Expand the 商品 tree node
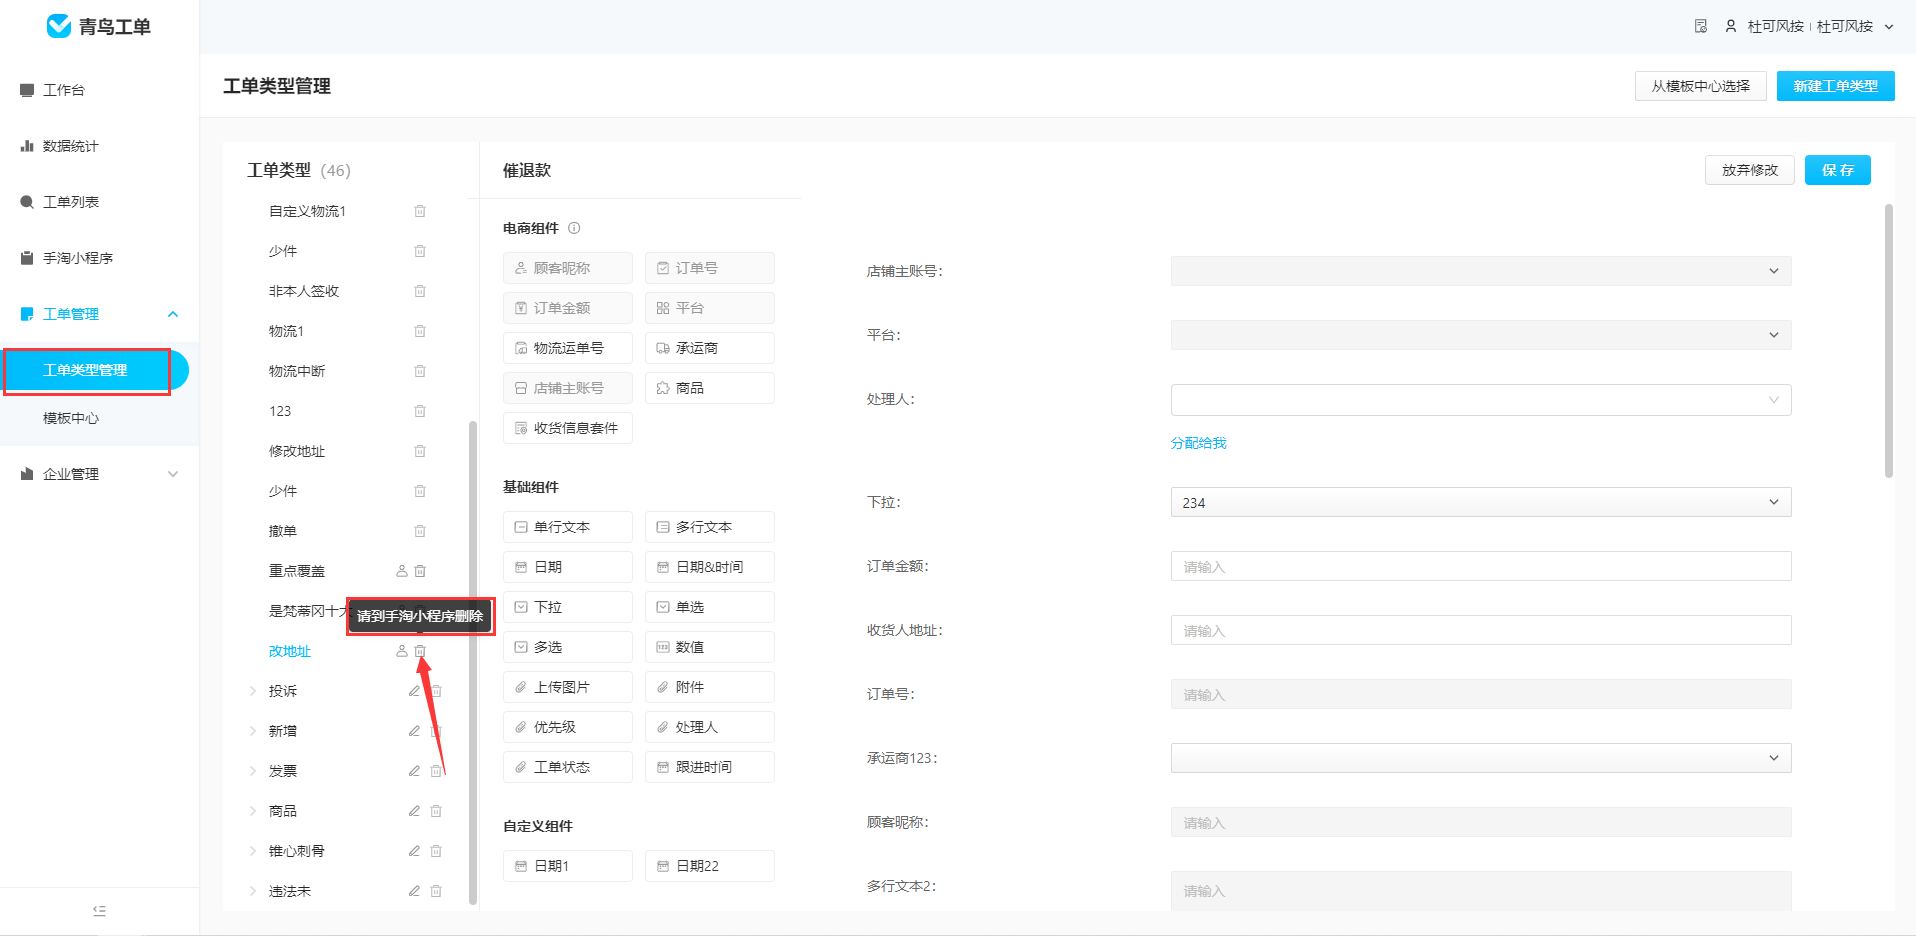 coord(252,811)
